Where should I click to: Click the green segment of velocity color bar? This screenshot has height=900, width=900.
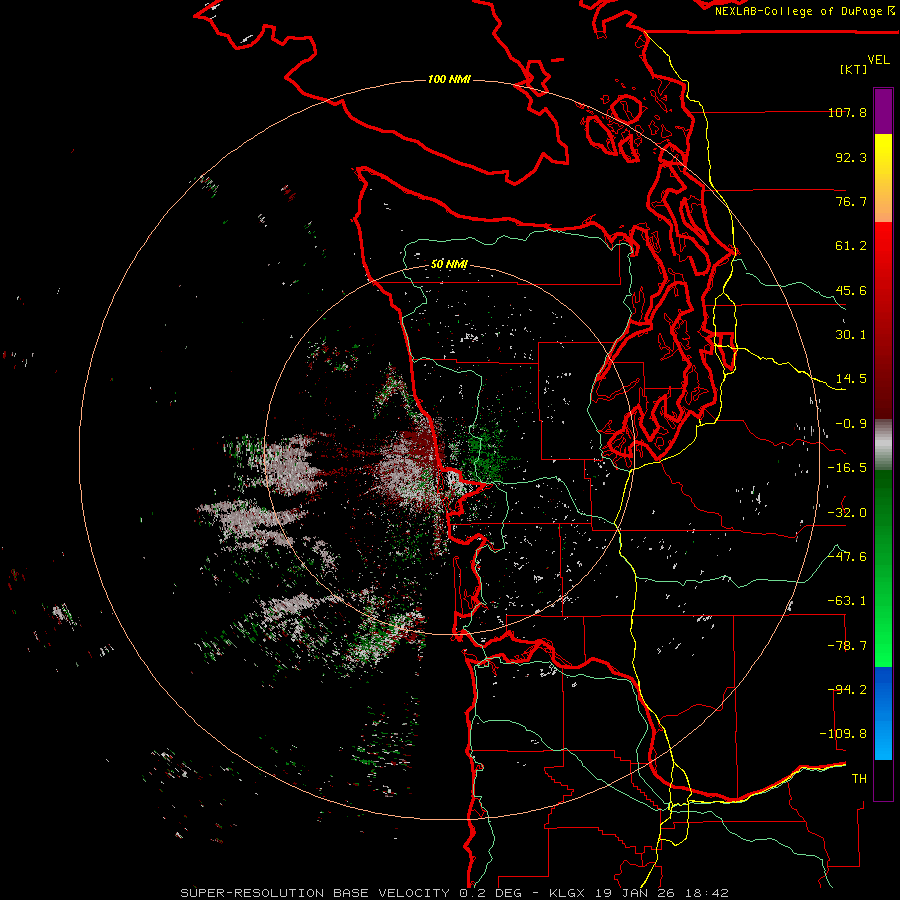[883, 568]
